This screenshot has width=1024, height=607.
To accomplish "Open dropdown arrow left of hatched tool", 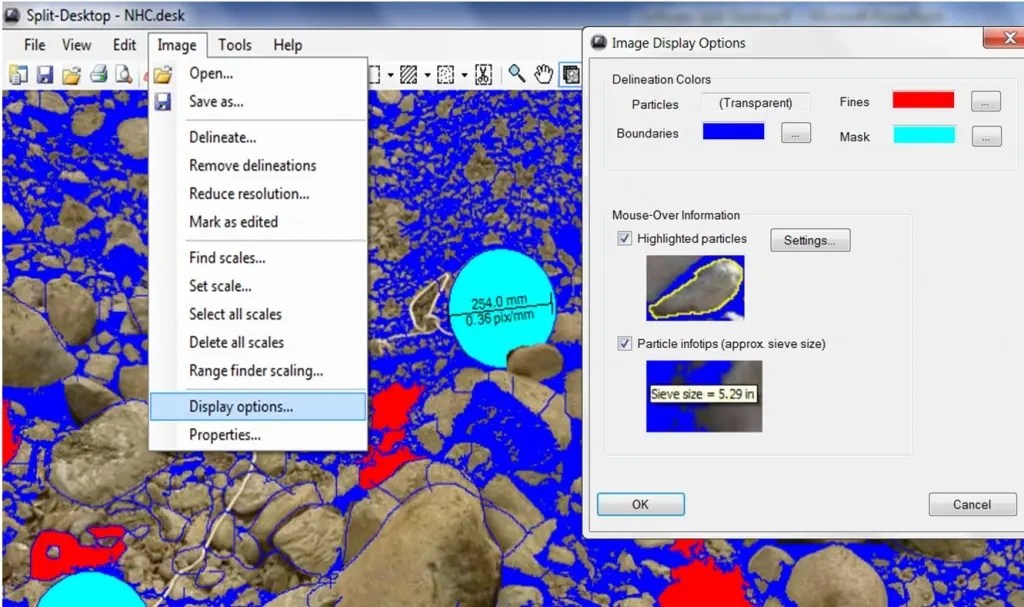I will click(x=391, y=75).
